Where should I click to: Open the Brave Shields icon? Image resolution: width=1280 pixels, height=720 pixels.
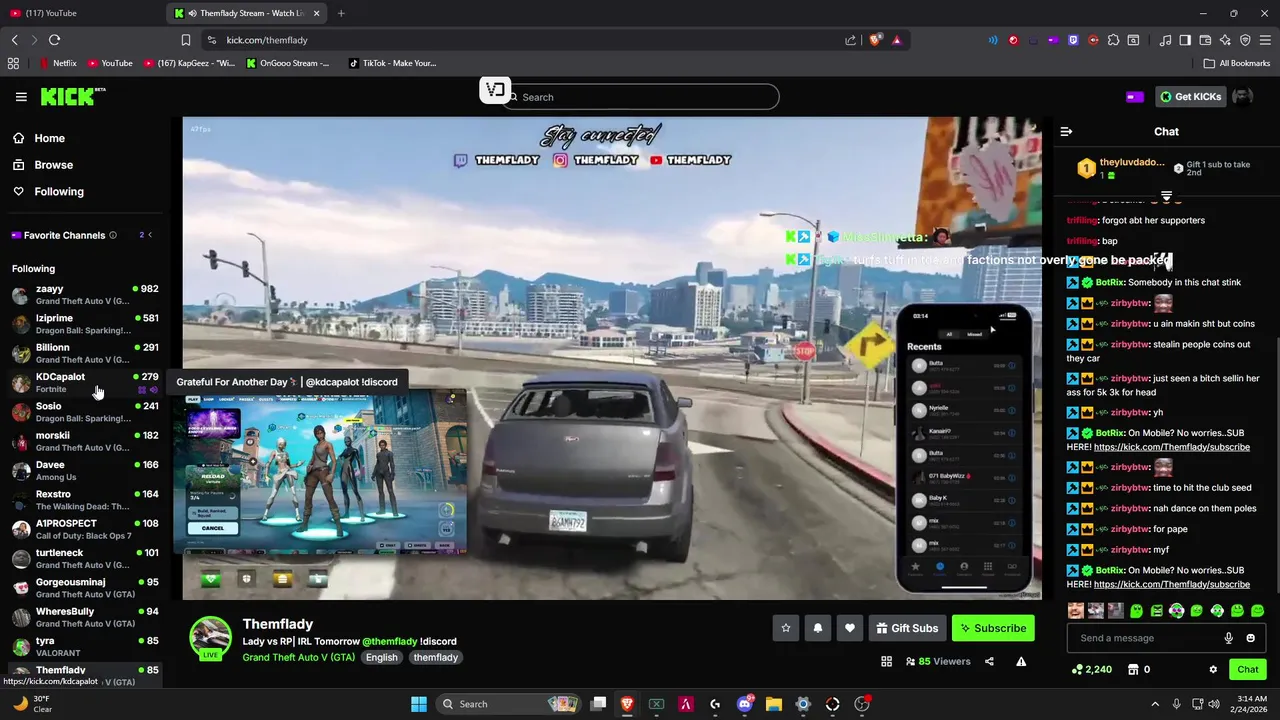tap(876, 40)
